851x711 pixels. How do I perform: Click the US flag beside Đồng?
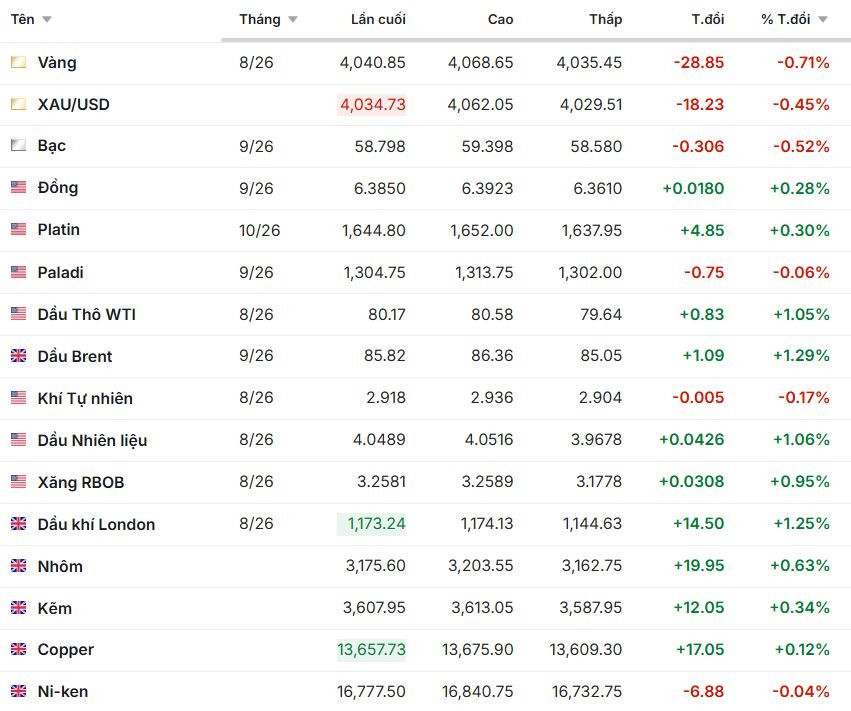(18, 187)
